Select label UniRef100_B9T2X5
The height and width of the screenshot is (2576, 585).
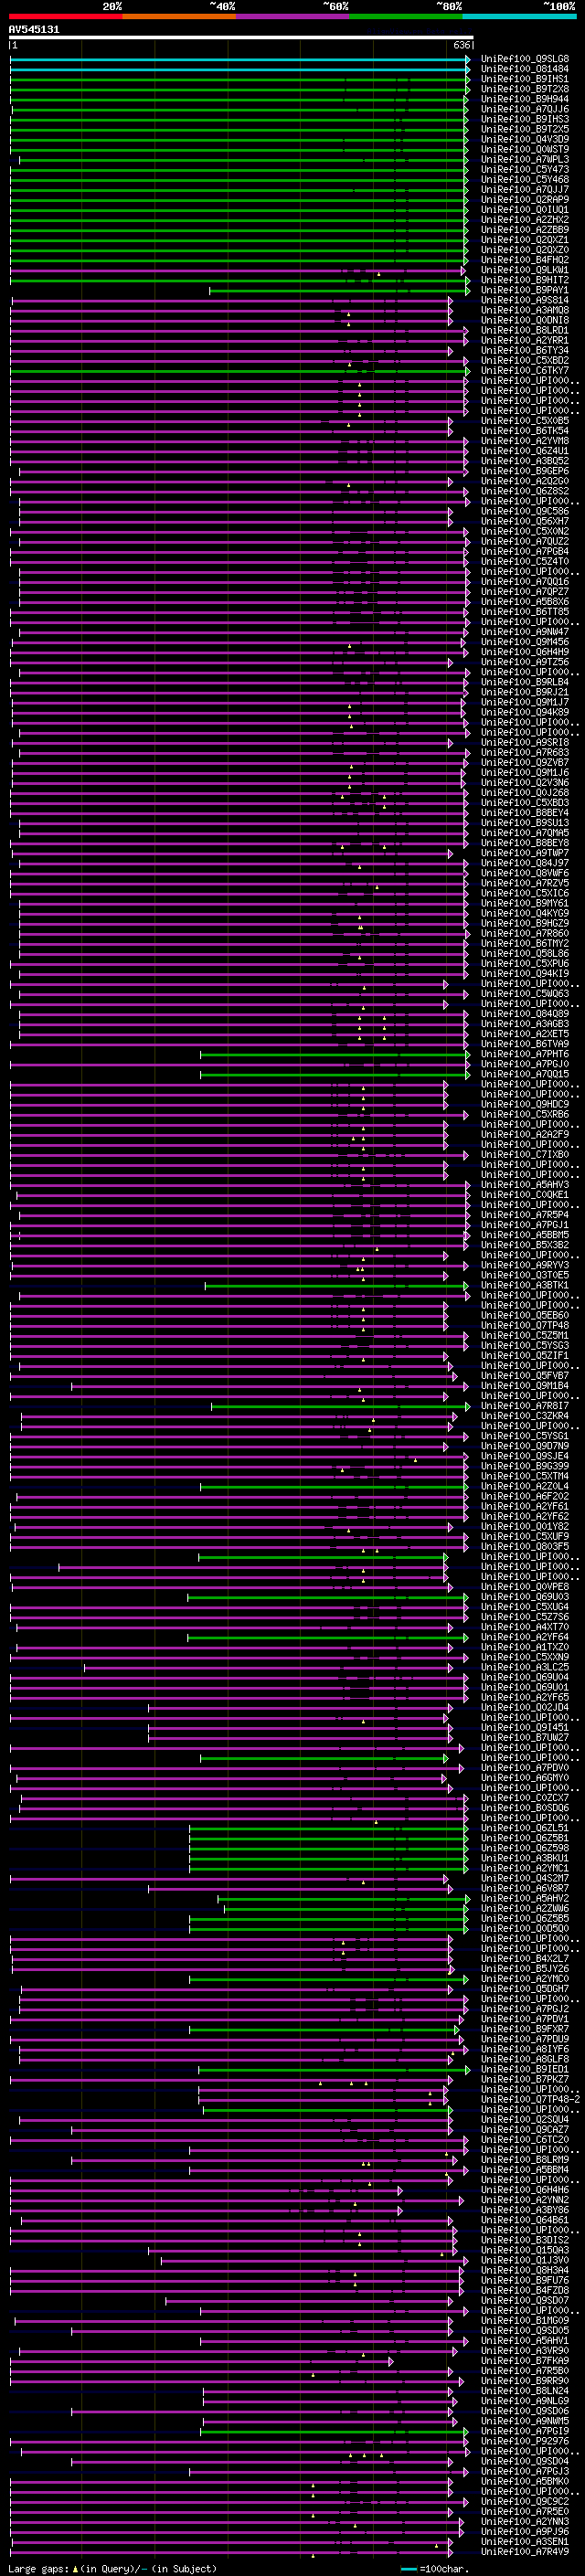click(525, 129)
